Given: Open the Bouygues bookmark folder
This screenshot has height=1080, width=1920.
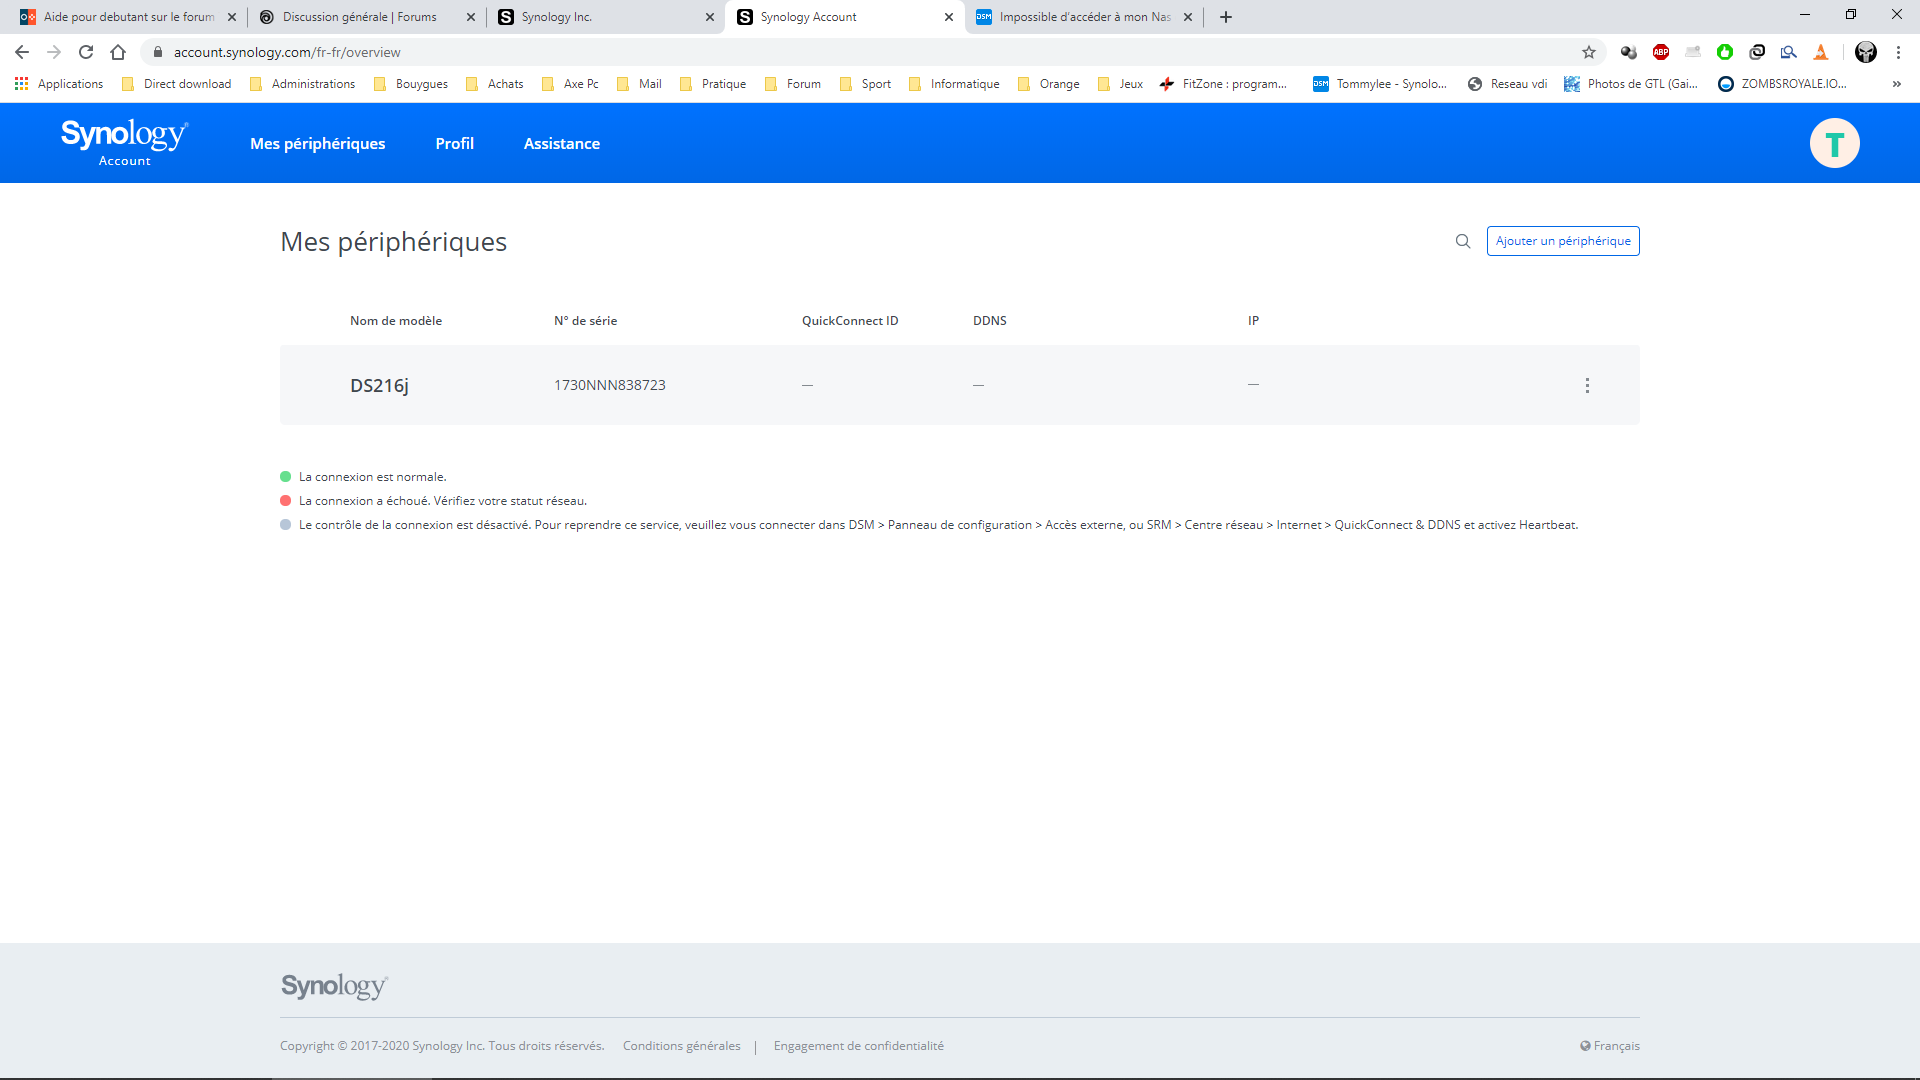Looking at the screenshot, I should coord(411,84).
